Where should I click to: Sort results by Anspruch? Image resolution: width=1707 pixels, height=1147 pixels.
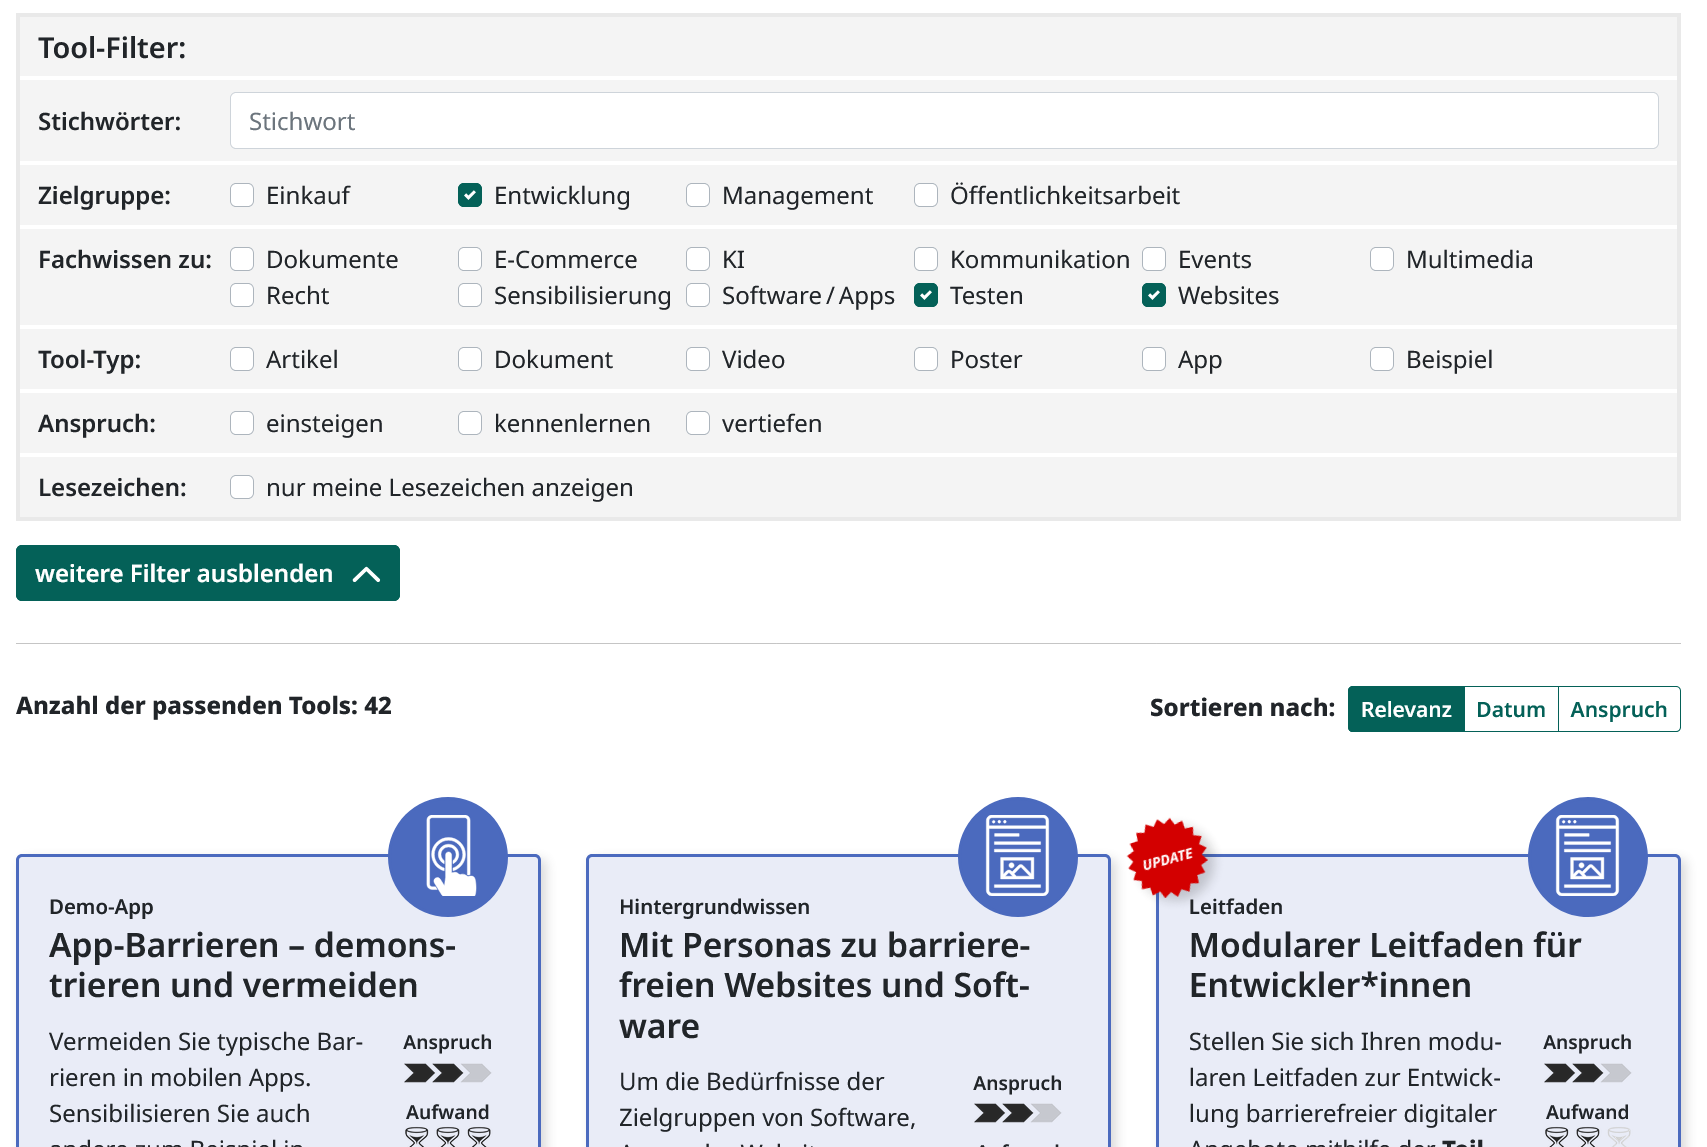coord(1619,709)
